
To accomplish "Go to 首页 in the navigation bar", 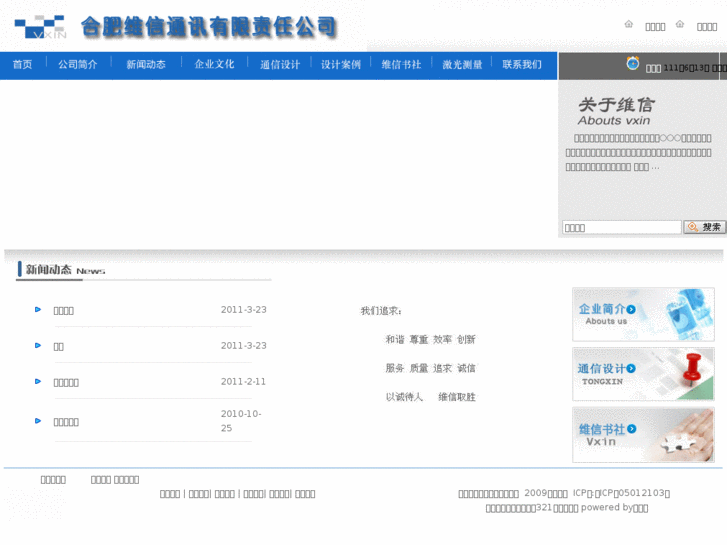I will pos(22,65).
